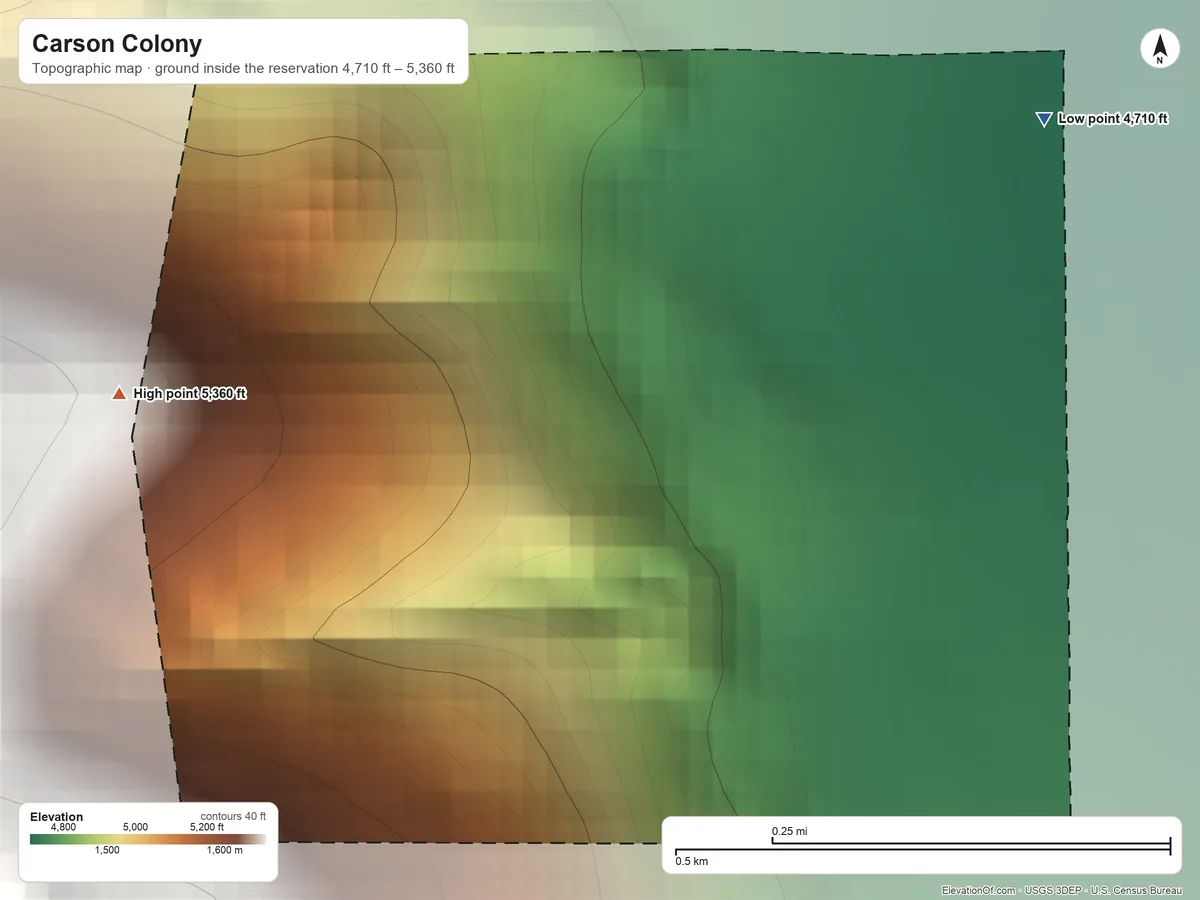Click the "High point 5,360 ft" label

[190, 394]
